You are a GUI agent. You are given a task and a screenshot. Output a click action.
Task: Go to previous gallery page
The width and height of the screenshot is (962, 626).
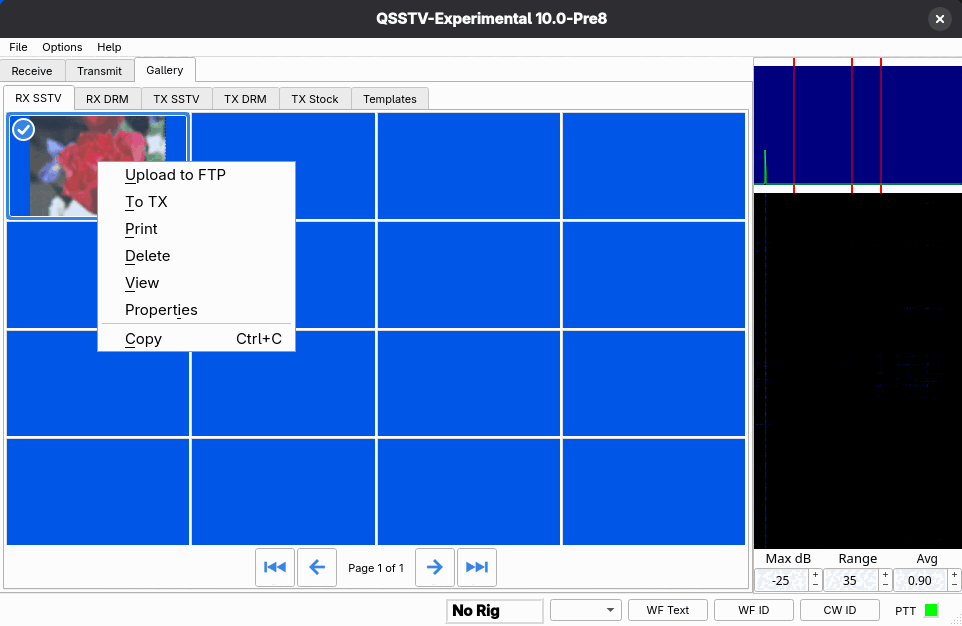coord(317,567)
